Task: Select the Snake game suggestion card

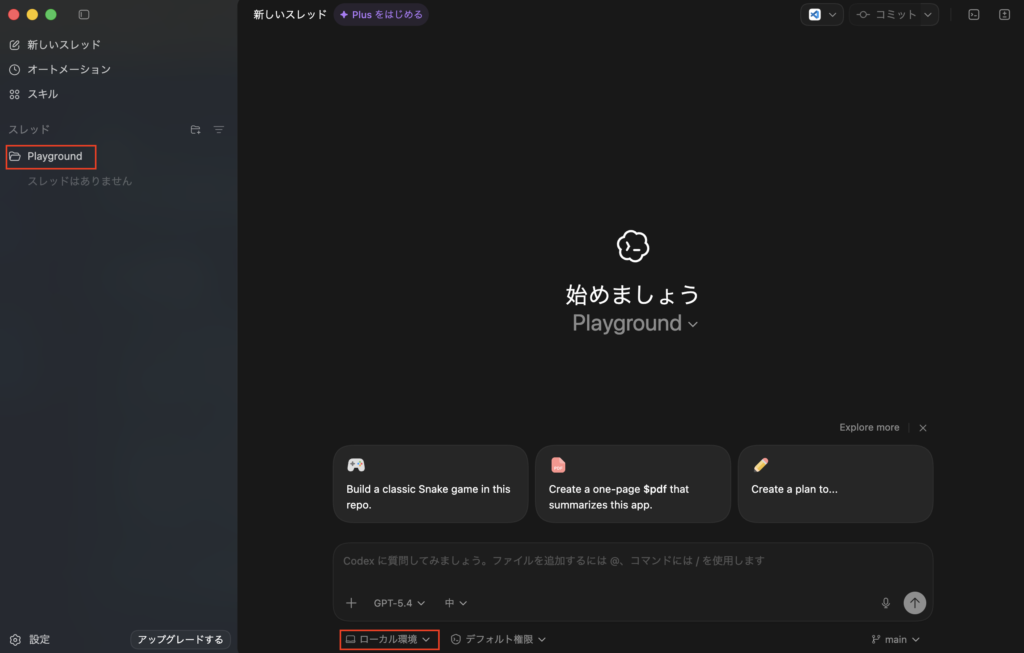Action: [x=430, y=484]
